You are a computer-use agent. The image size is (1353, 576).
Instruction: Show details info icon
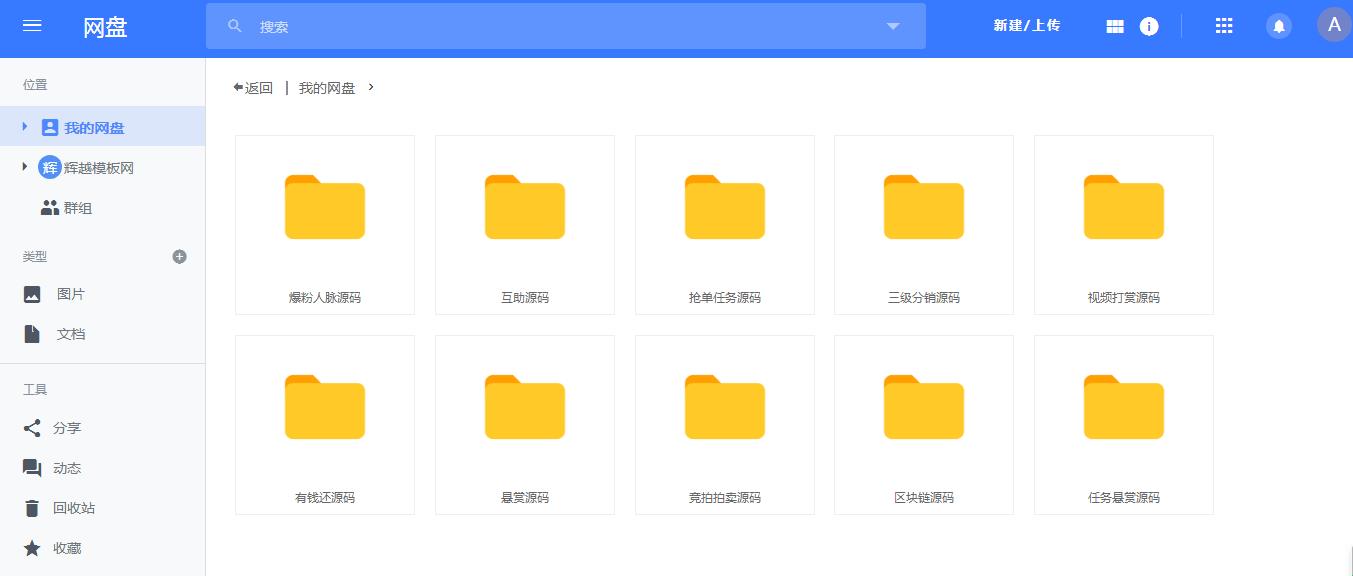tap(1149, 27)
